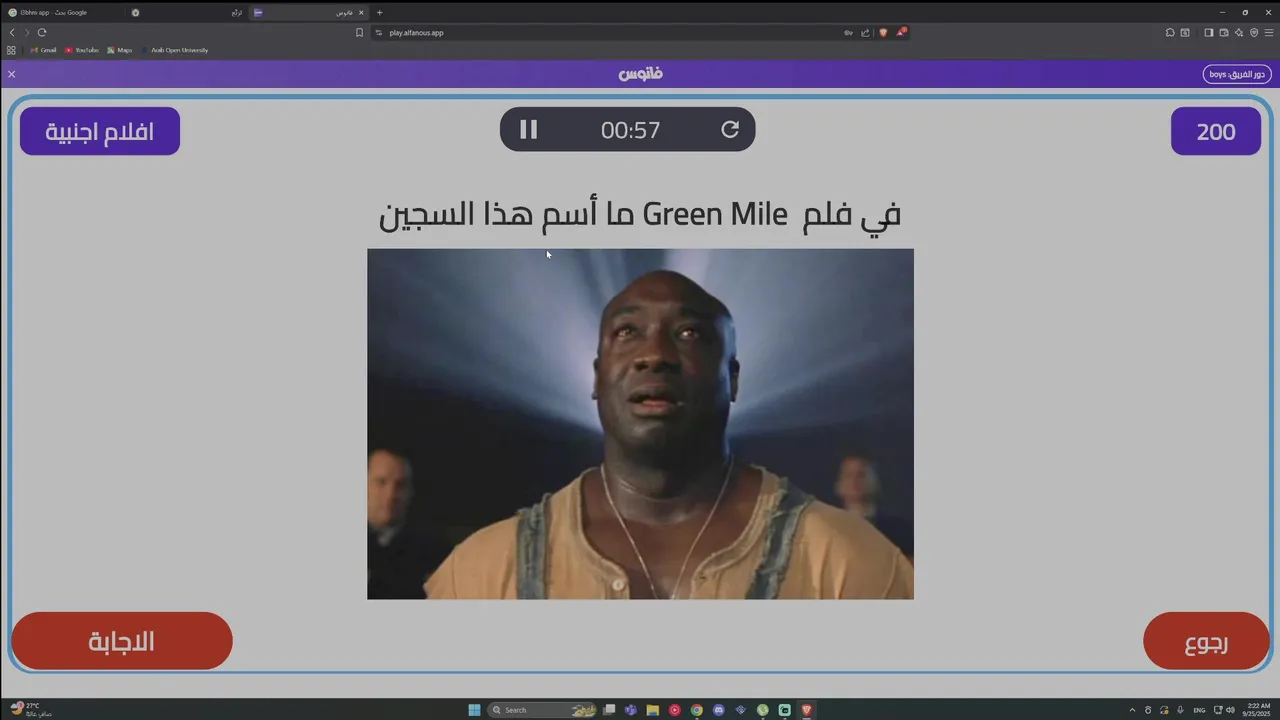Open the browser hamburger menu
The height and width of the screenshot is (720, 1280).
(1270, 32)
